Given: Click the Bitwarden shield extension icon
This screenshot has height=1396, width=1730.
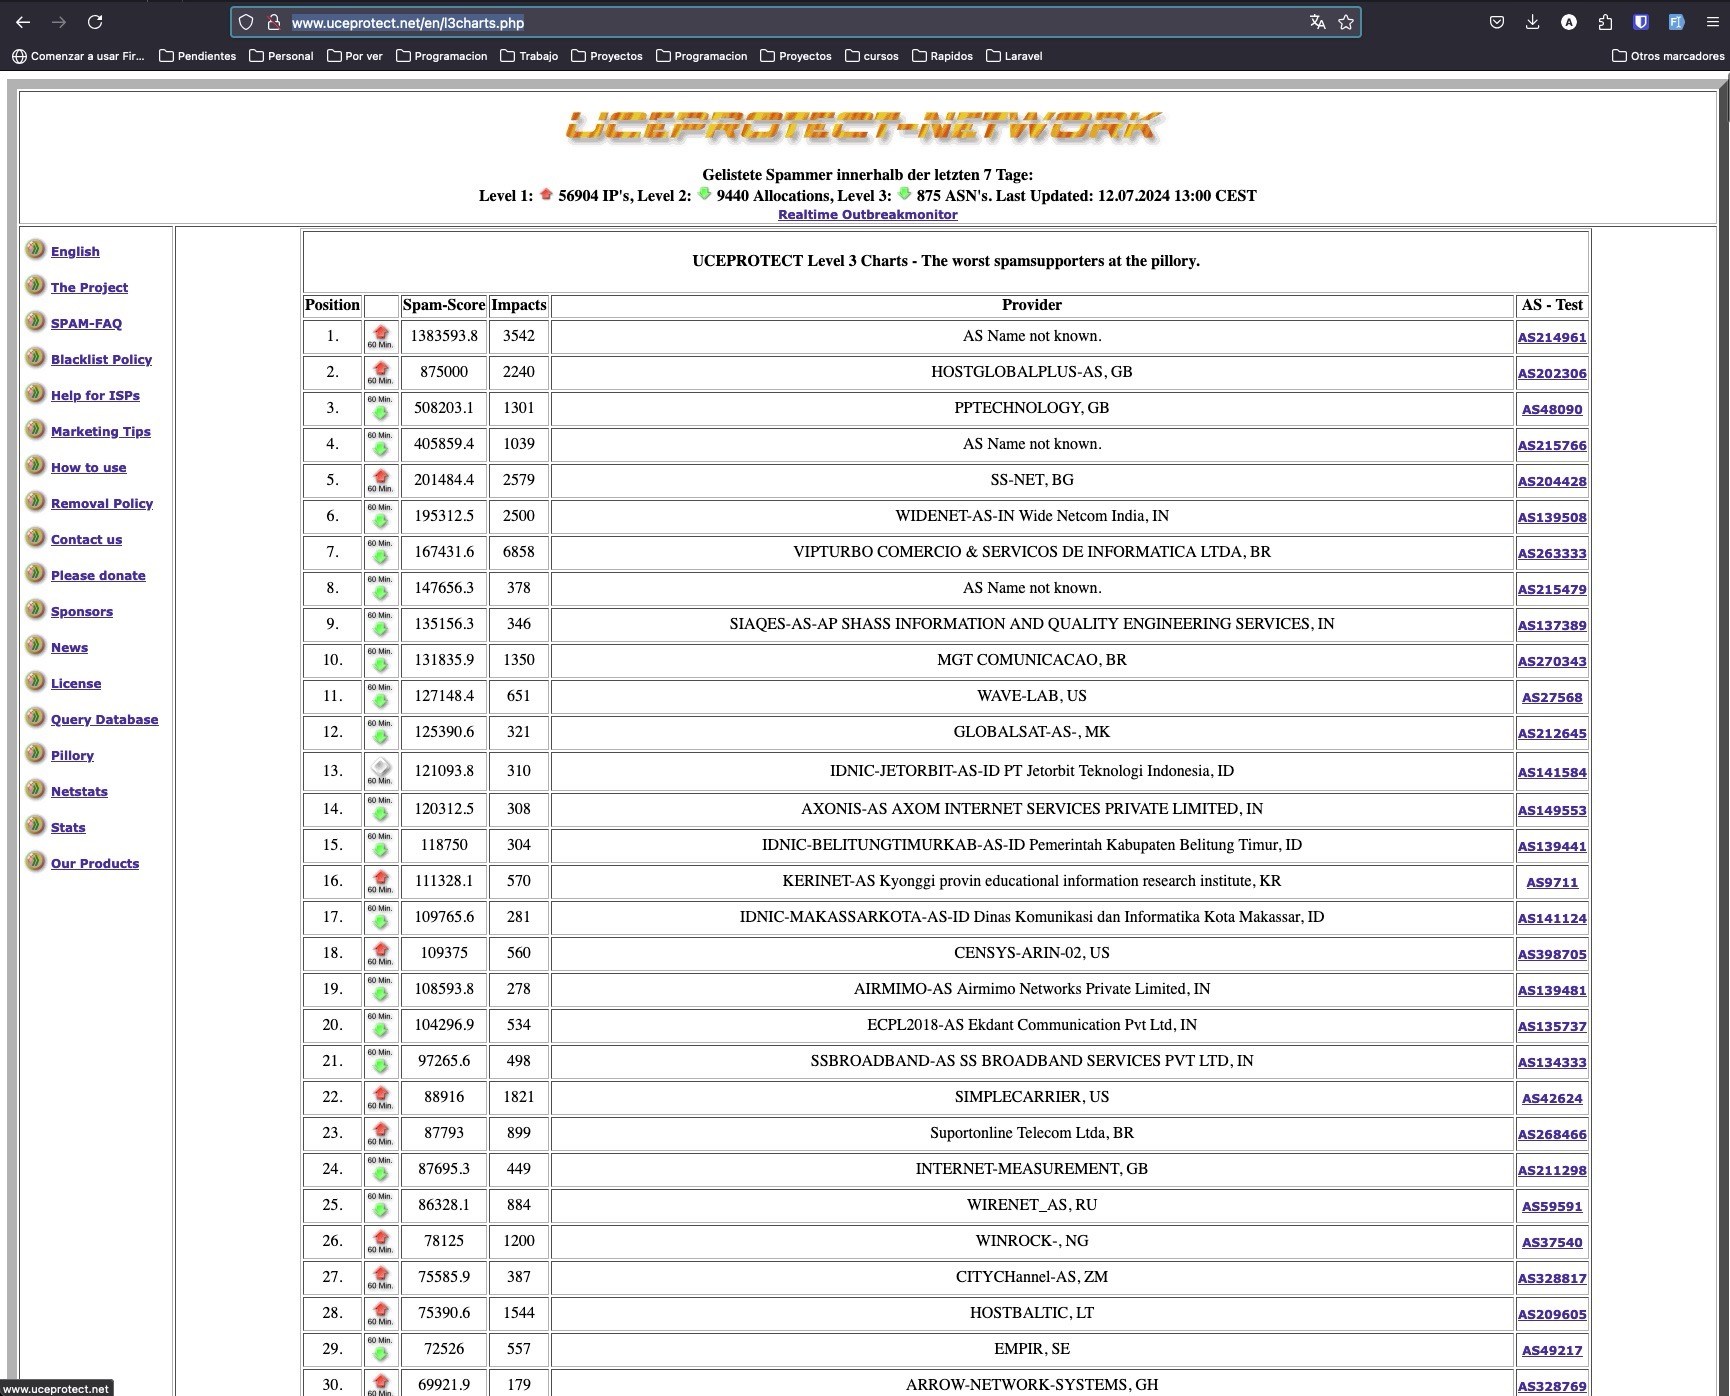Looking at the screenshot, I should tap(1641, 22).
